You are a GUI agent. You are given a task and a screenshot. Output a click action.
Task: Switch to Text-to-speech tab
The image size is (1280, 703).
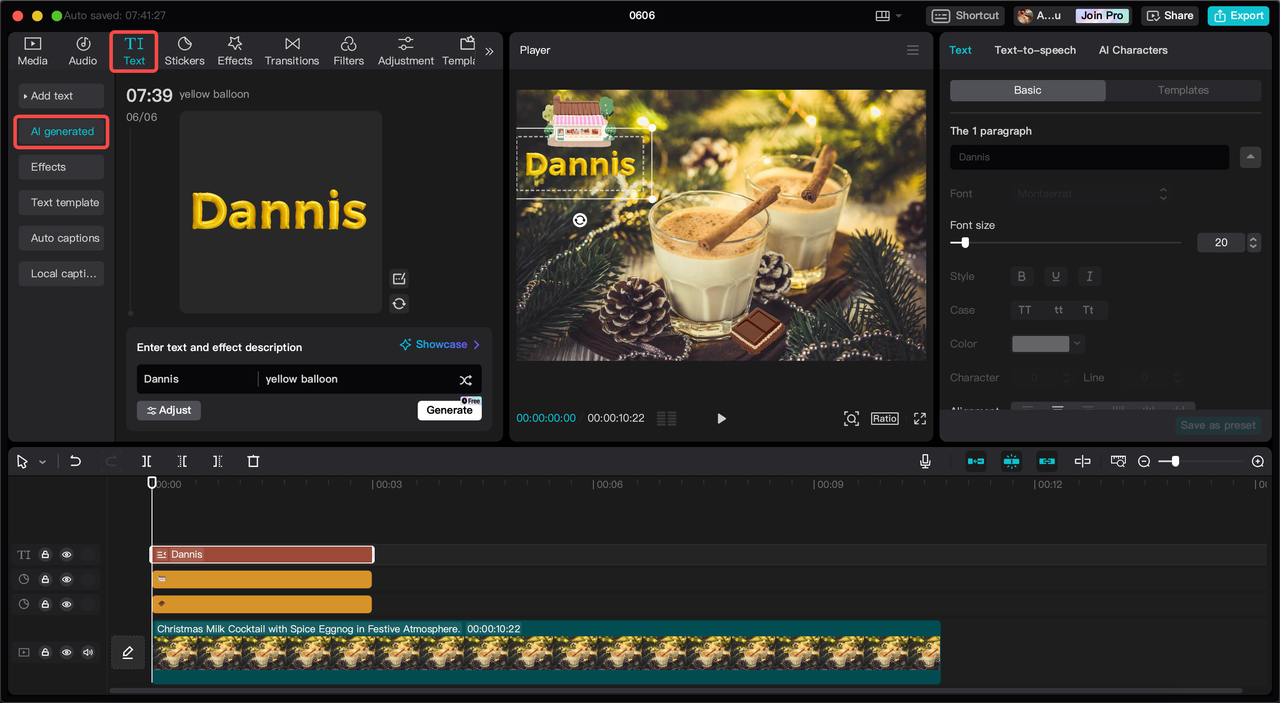1035,50
